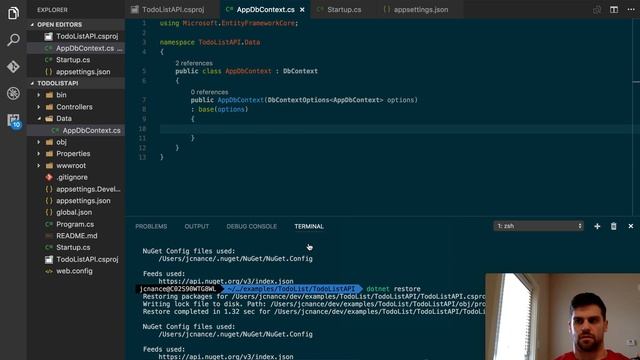Open the Debug view icon

pyautogui.click(x=13, y=93)
